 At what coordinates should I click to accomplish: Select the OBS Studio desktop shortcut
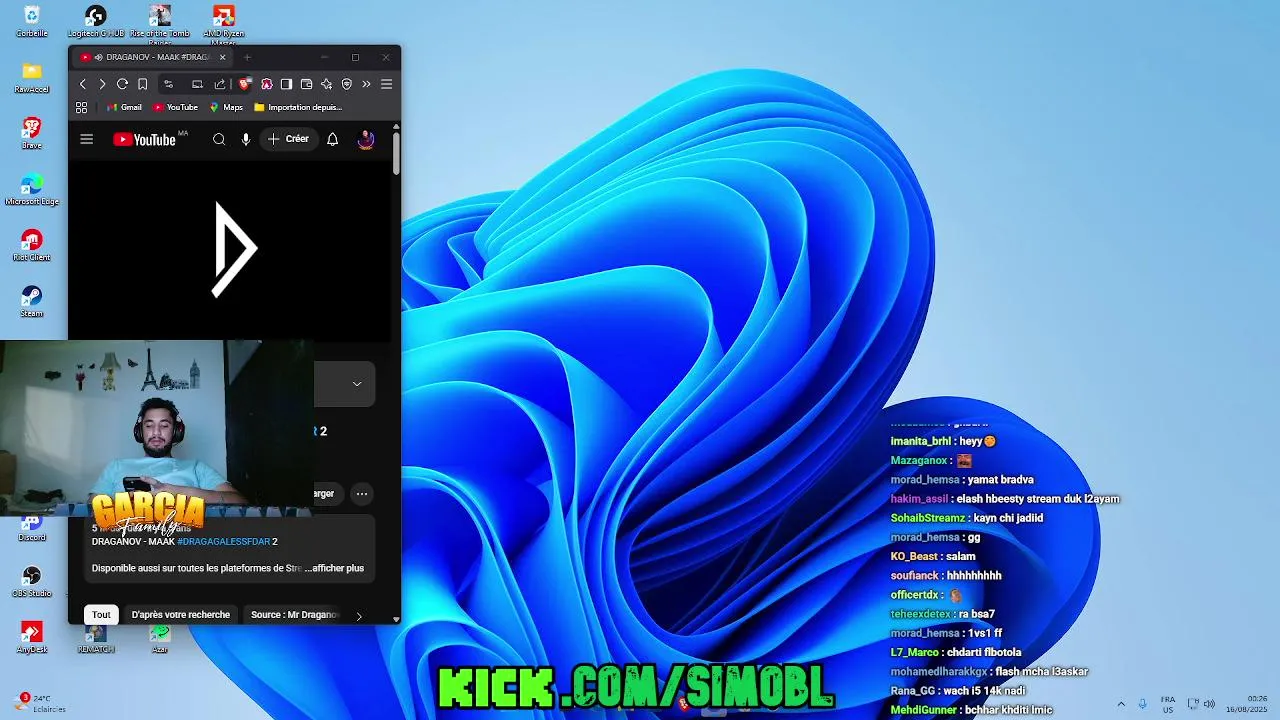(32, 581)
